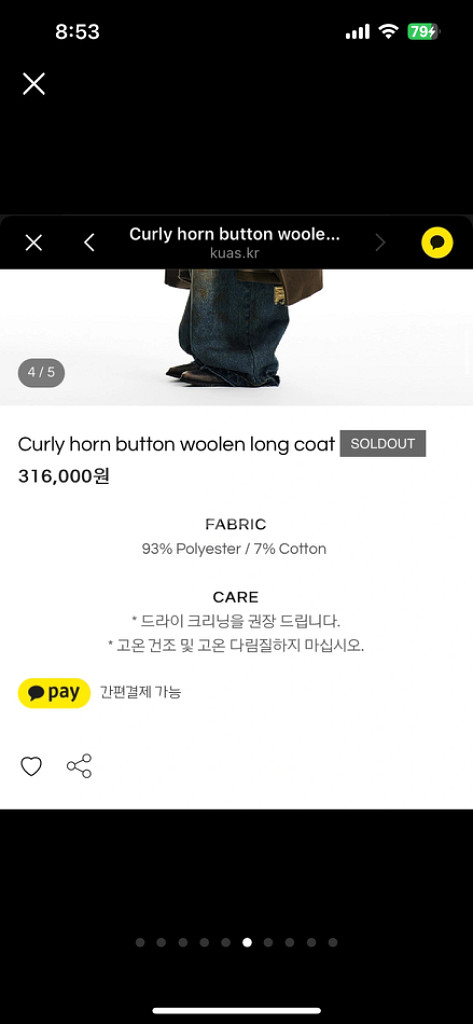Open the yellow KakaoTalk chat bubble icon
This screenshot has width=473, height=1024.
tap(437, 242)
